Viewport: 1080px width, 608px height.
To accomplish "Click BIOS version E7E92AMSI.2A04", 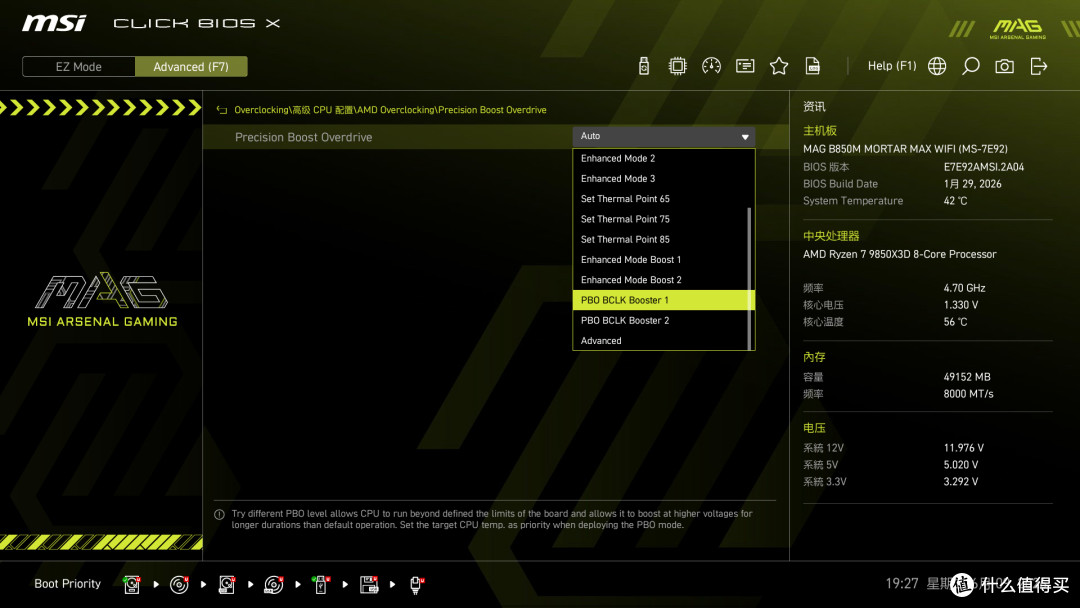I will click(984, 167).
